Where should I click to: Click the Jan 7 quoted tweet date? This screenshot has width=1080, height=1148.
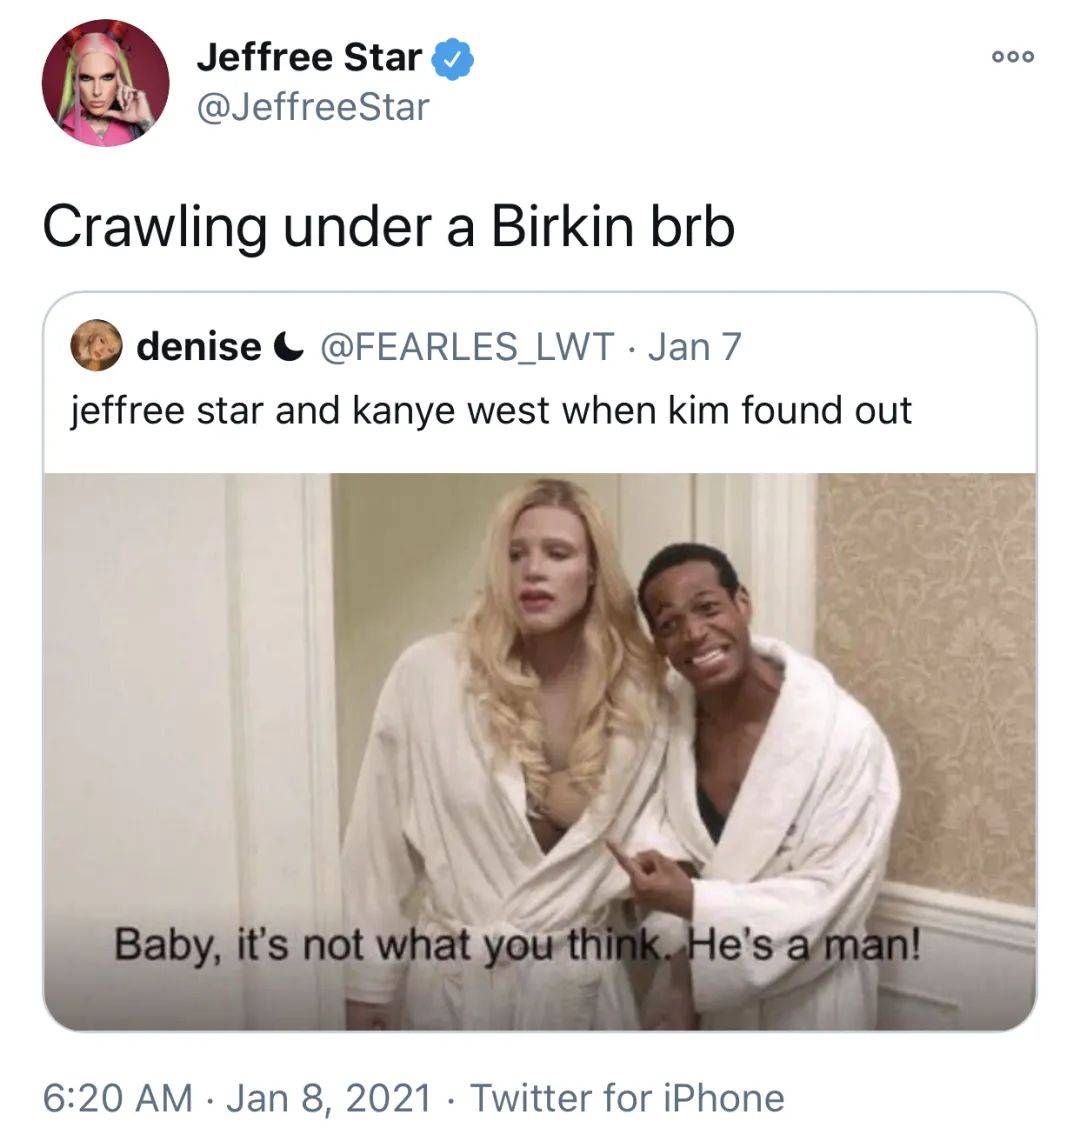point(695,347)
